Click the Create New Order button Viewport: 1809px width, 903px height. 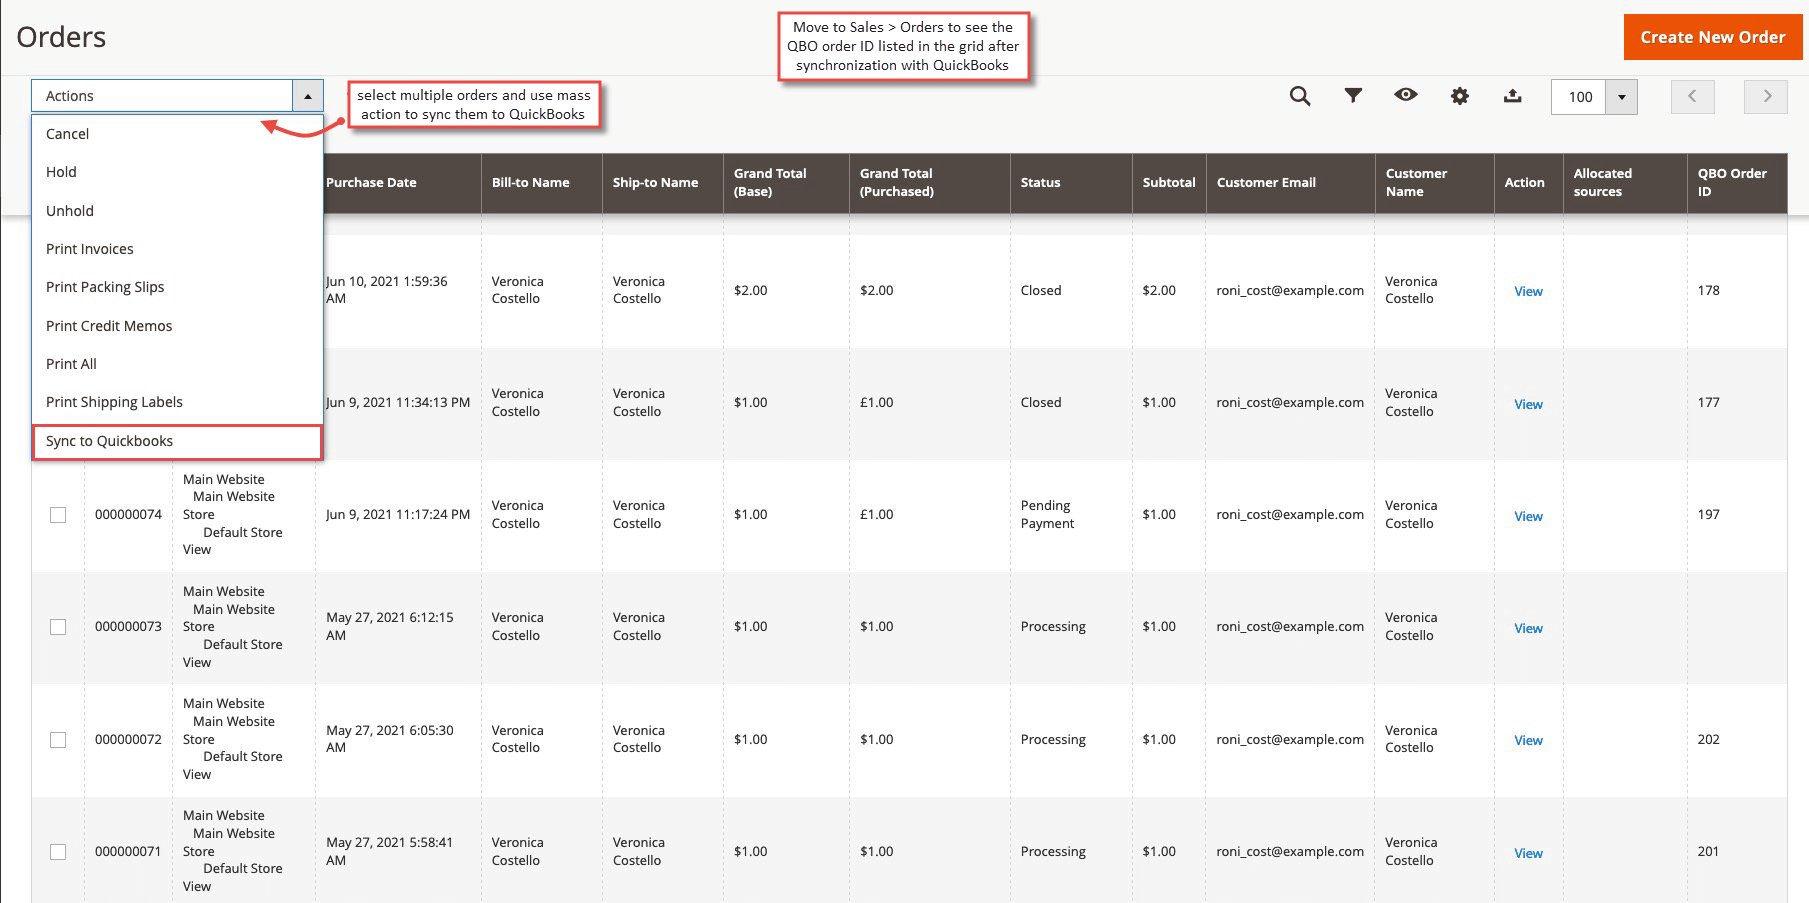coord(1712,37)
